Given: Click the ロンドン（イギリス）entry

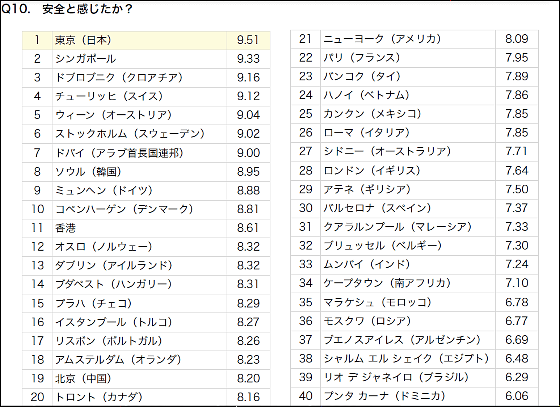Looking at the screenshot, I should point(408,171).
